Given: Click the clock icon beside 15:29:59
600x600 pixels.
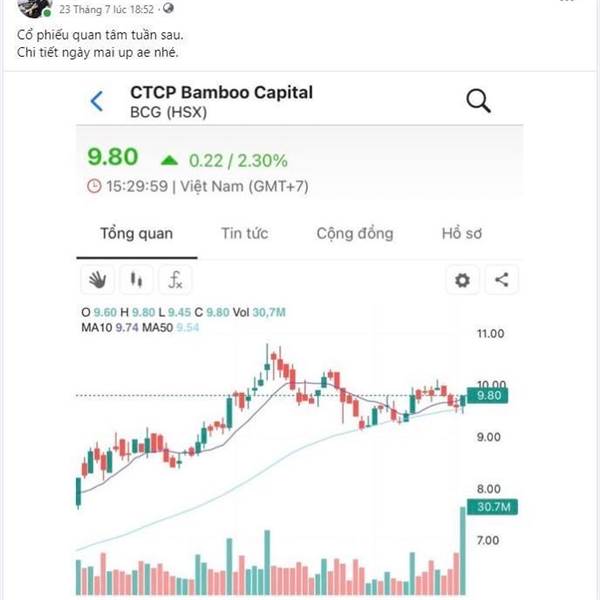Looking at the screenshot, I should pyautogui.click(x=94, y=186).
